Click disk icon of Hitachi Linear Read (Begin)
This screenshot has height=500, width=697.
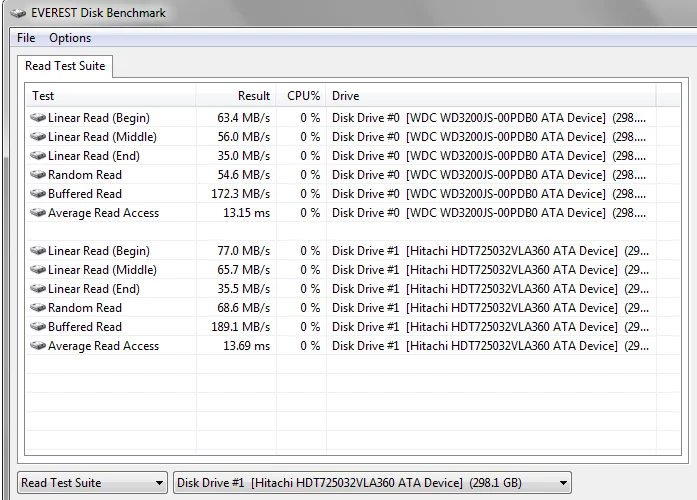38,251
